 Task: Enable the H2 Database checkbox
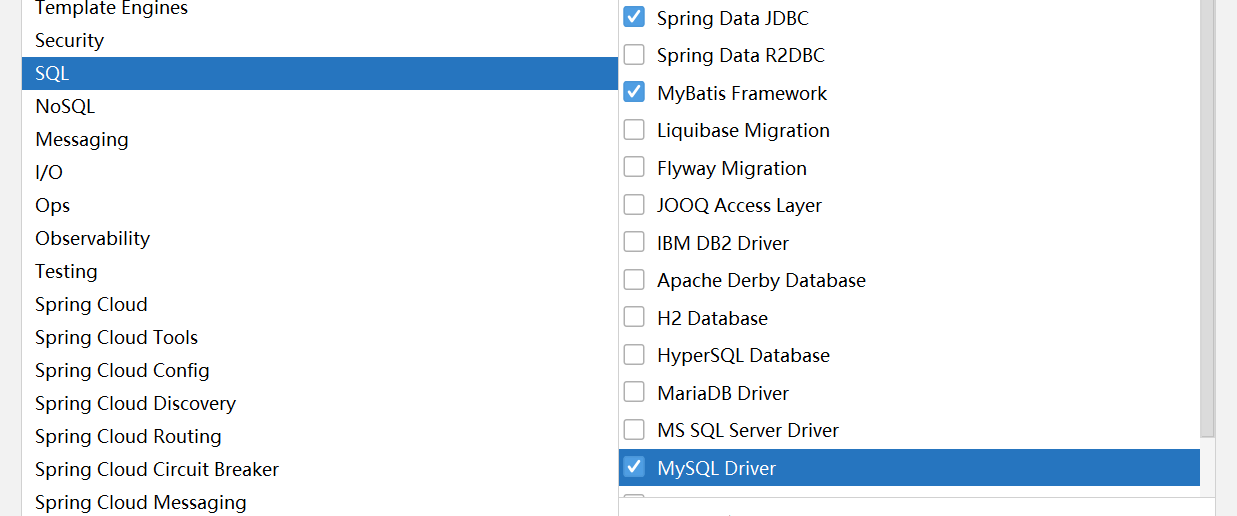634,317
